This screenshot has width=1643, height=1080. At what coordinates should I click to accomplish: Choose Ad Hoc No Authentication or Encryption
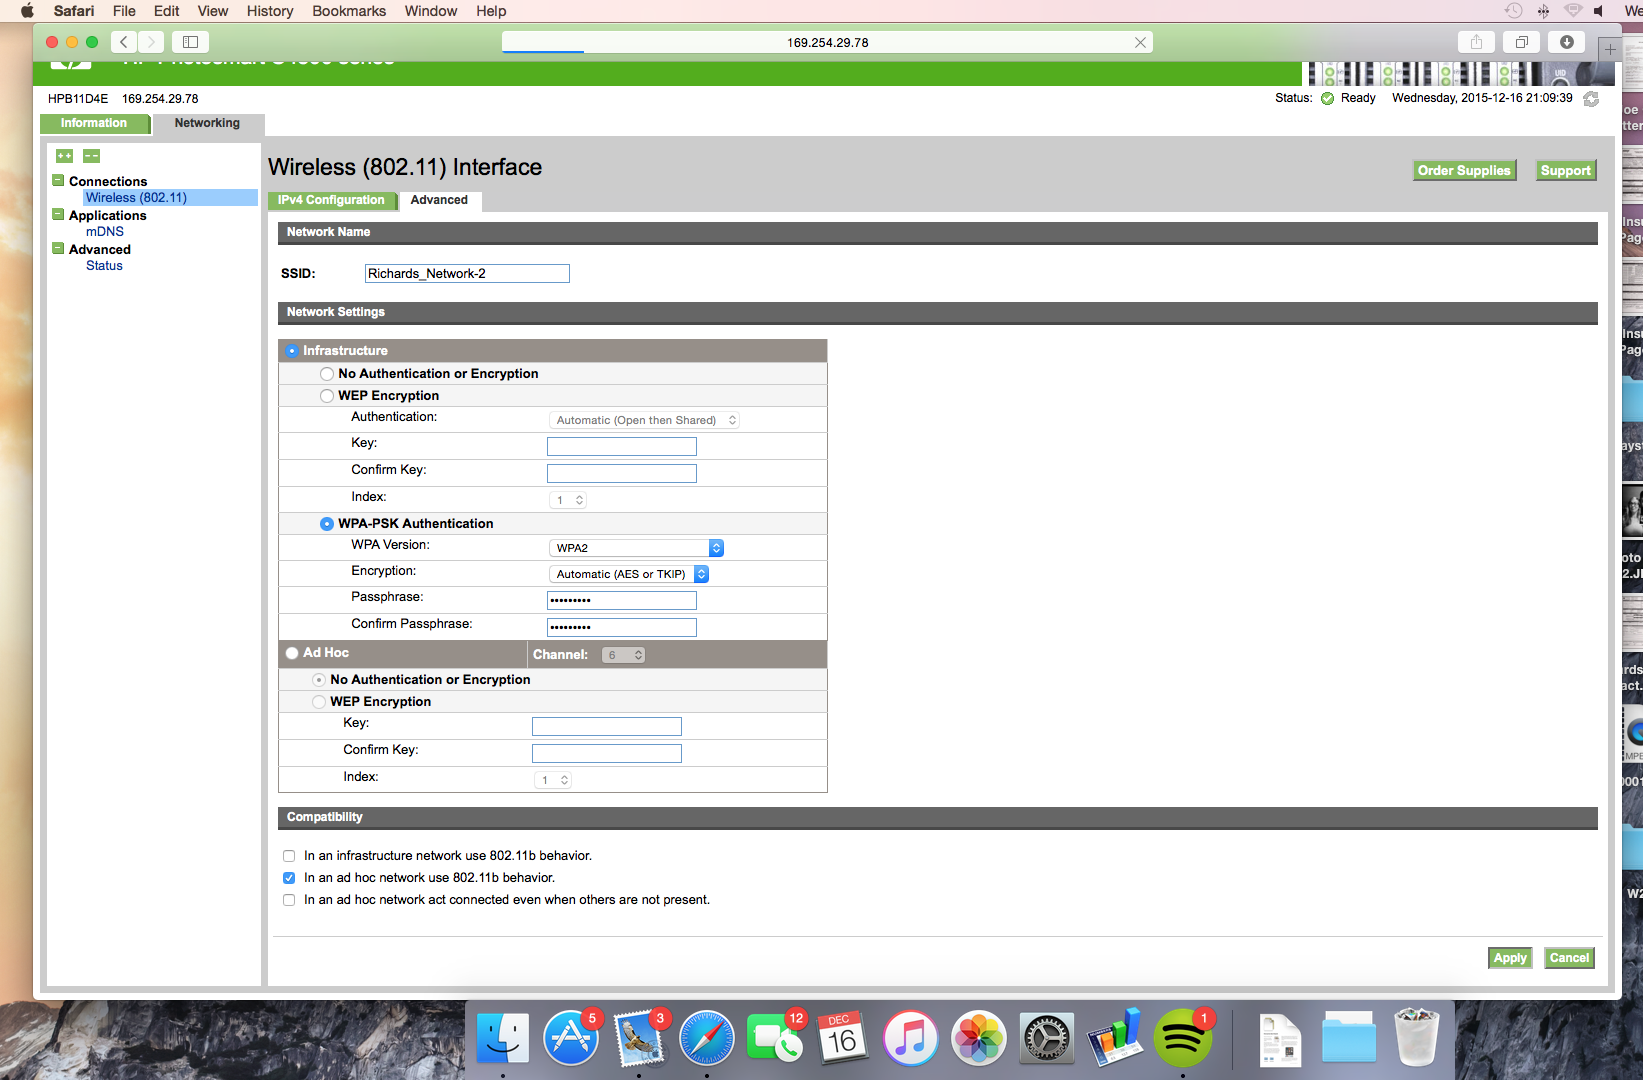point(319,680)
